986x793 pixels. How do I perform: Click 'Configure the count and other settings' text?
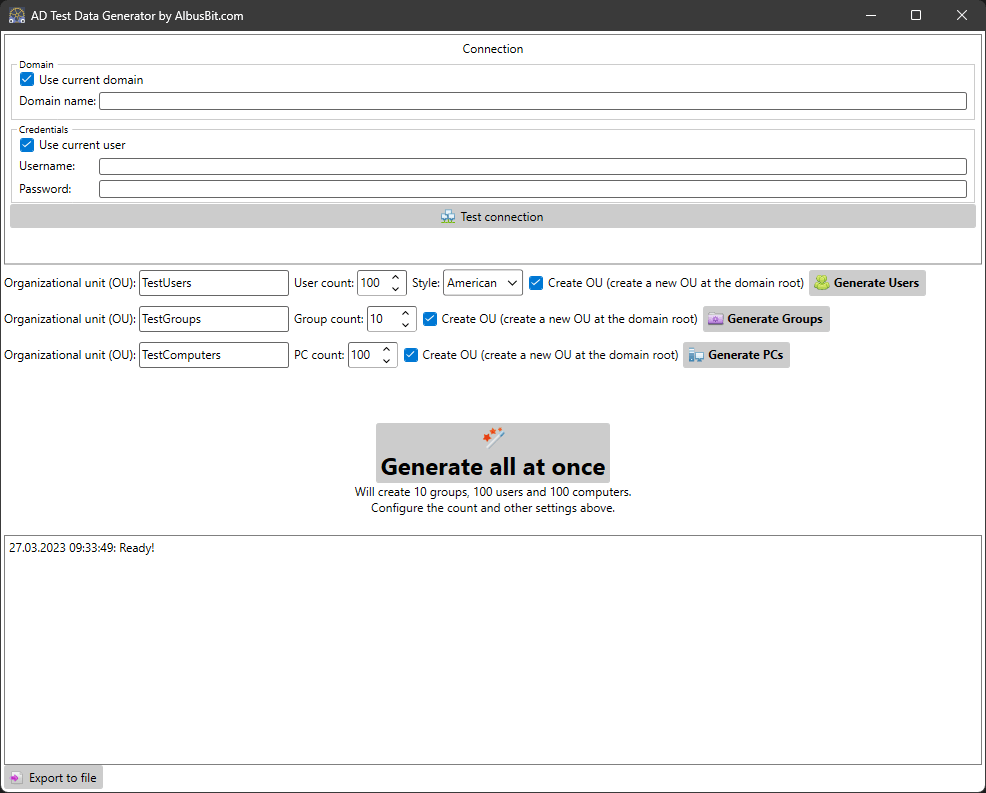click(493, 508)
